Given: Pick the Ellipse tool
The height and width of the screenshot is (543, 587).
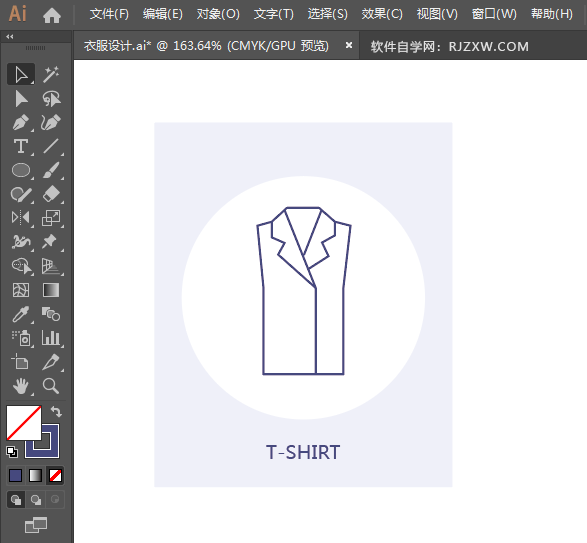Looking at the screenshot, I should [21, 170].
